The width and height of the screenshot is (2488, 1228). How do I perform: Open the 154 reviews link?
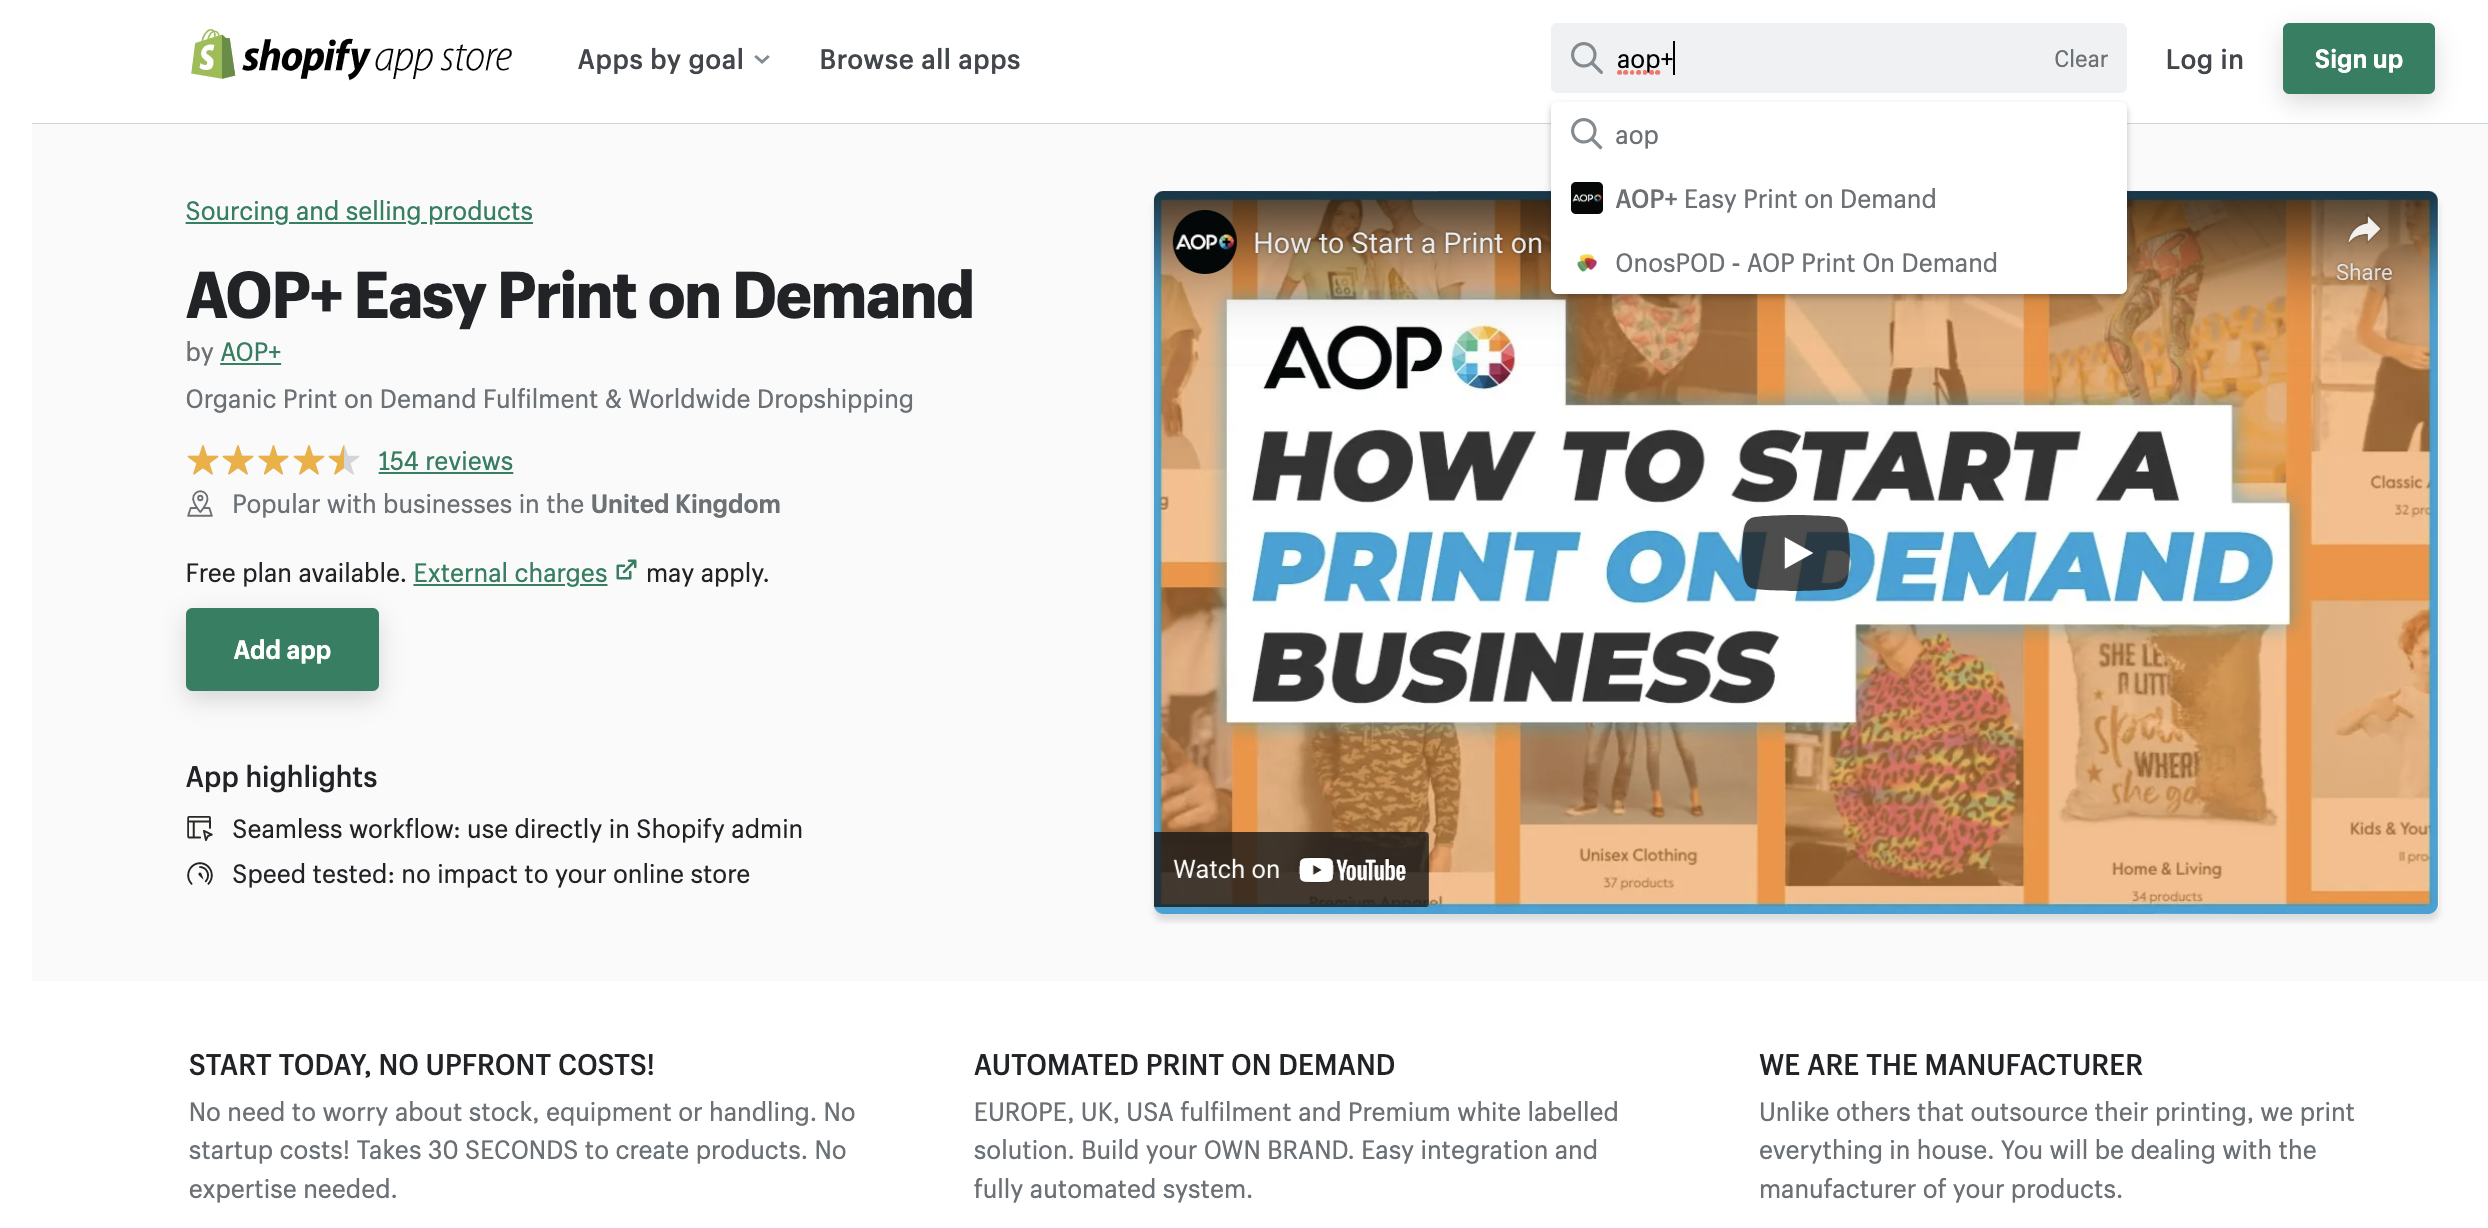(444, 460)
